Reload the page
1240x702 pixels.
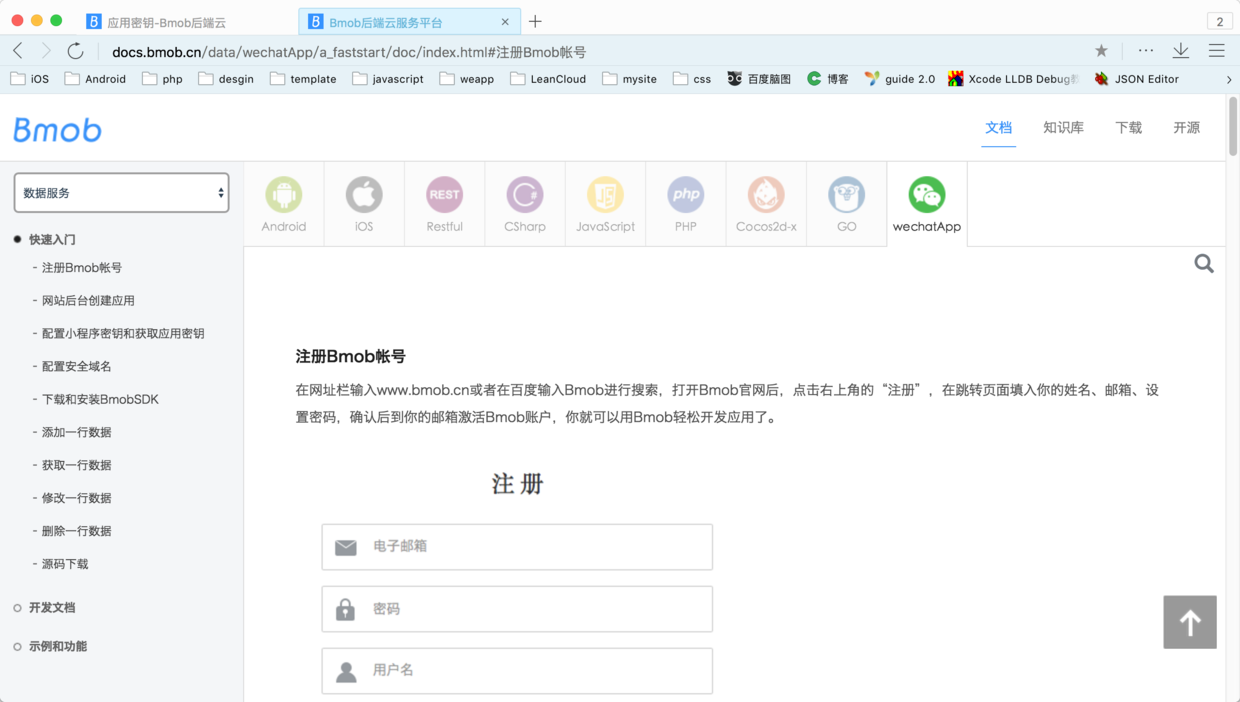(x=75, y=51)
